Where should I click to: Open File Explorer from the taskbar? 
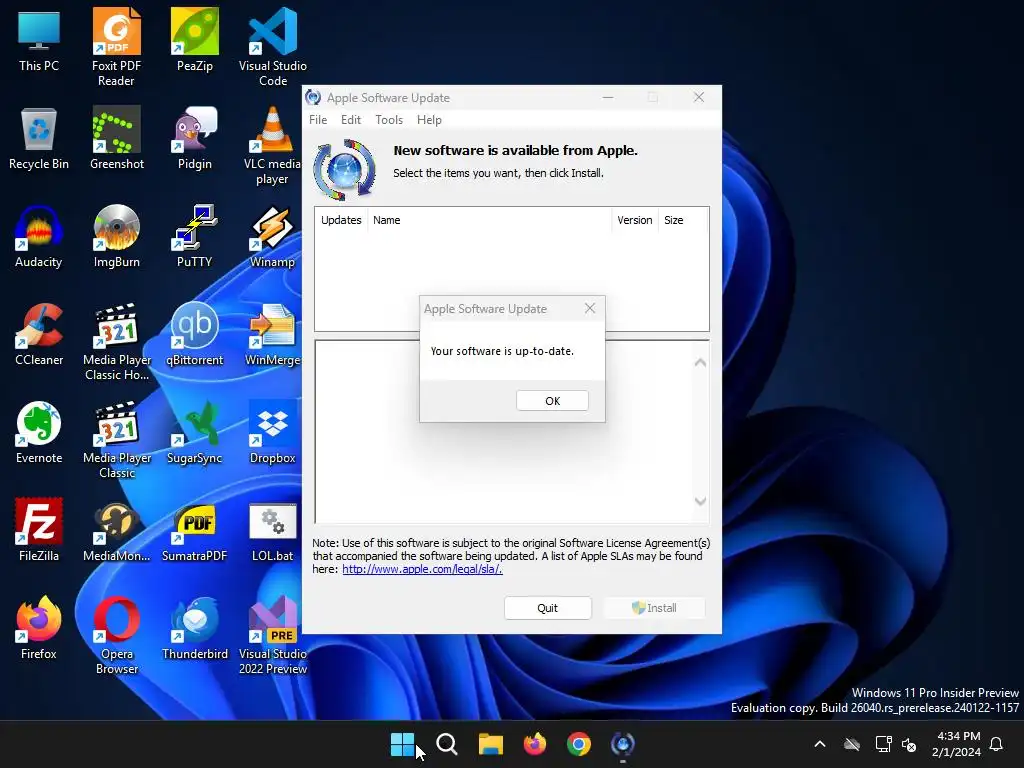(x=490, y=744)
